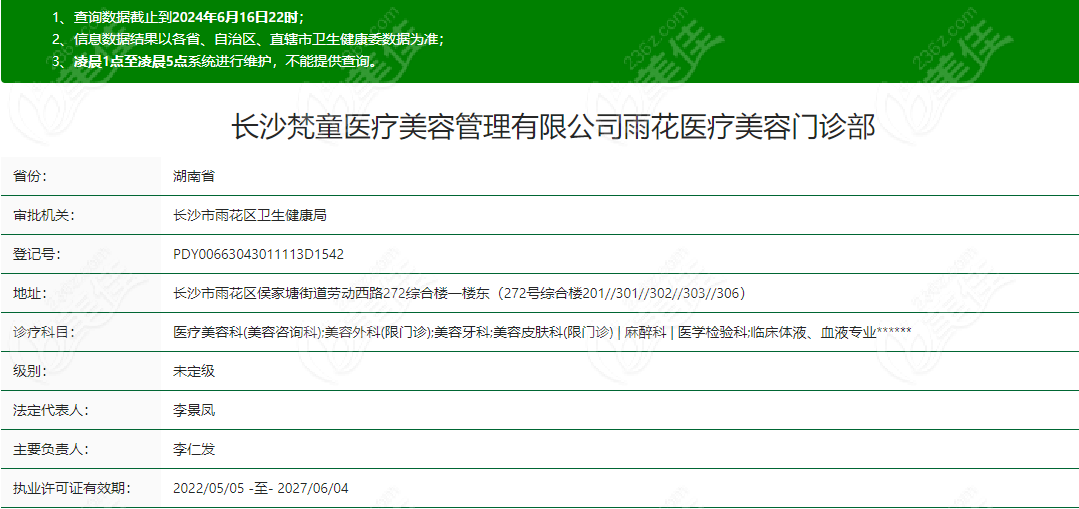
Task: Select registration number PDY00663043011113D1542
Action: (x=258, y=254)
